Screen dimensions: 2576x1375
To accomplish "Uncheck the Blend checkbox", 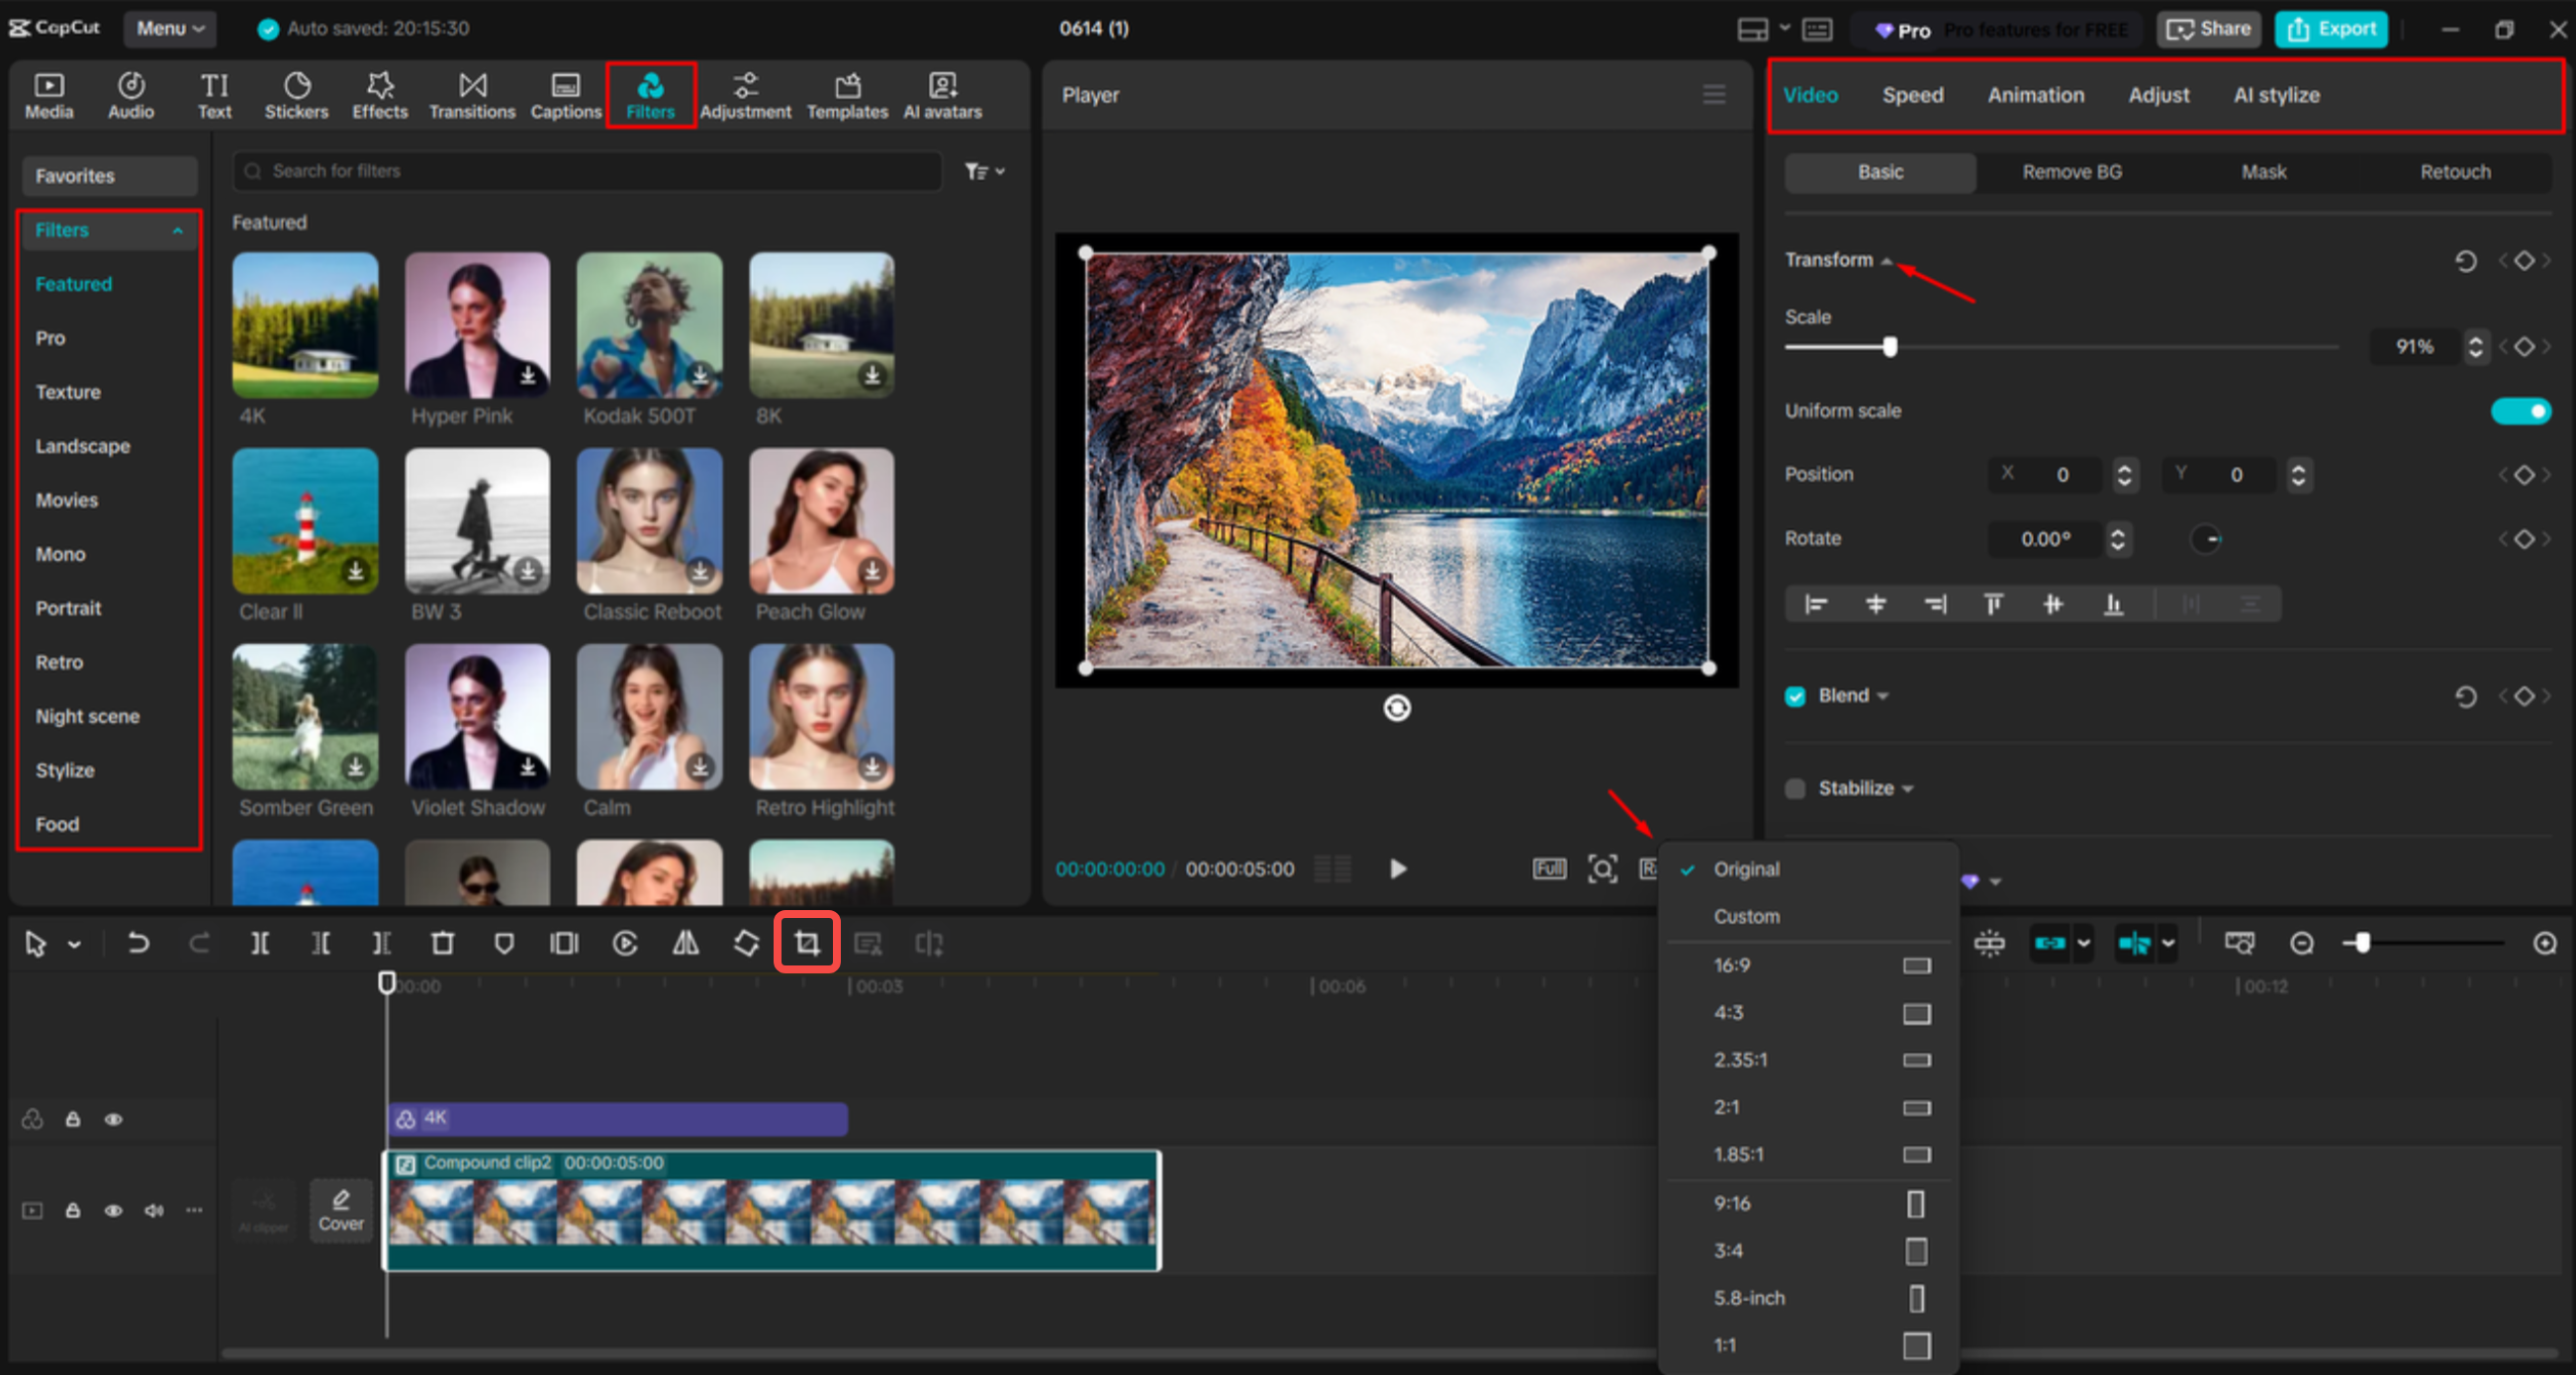I will [1795, 695].
